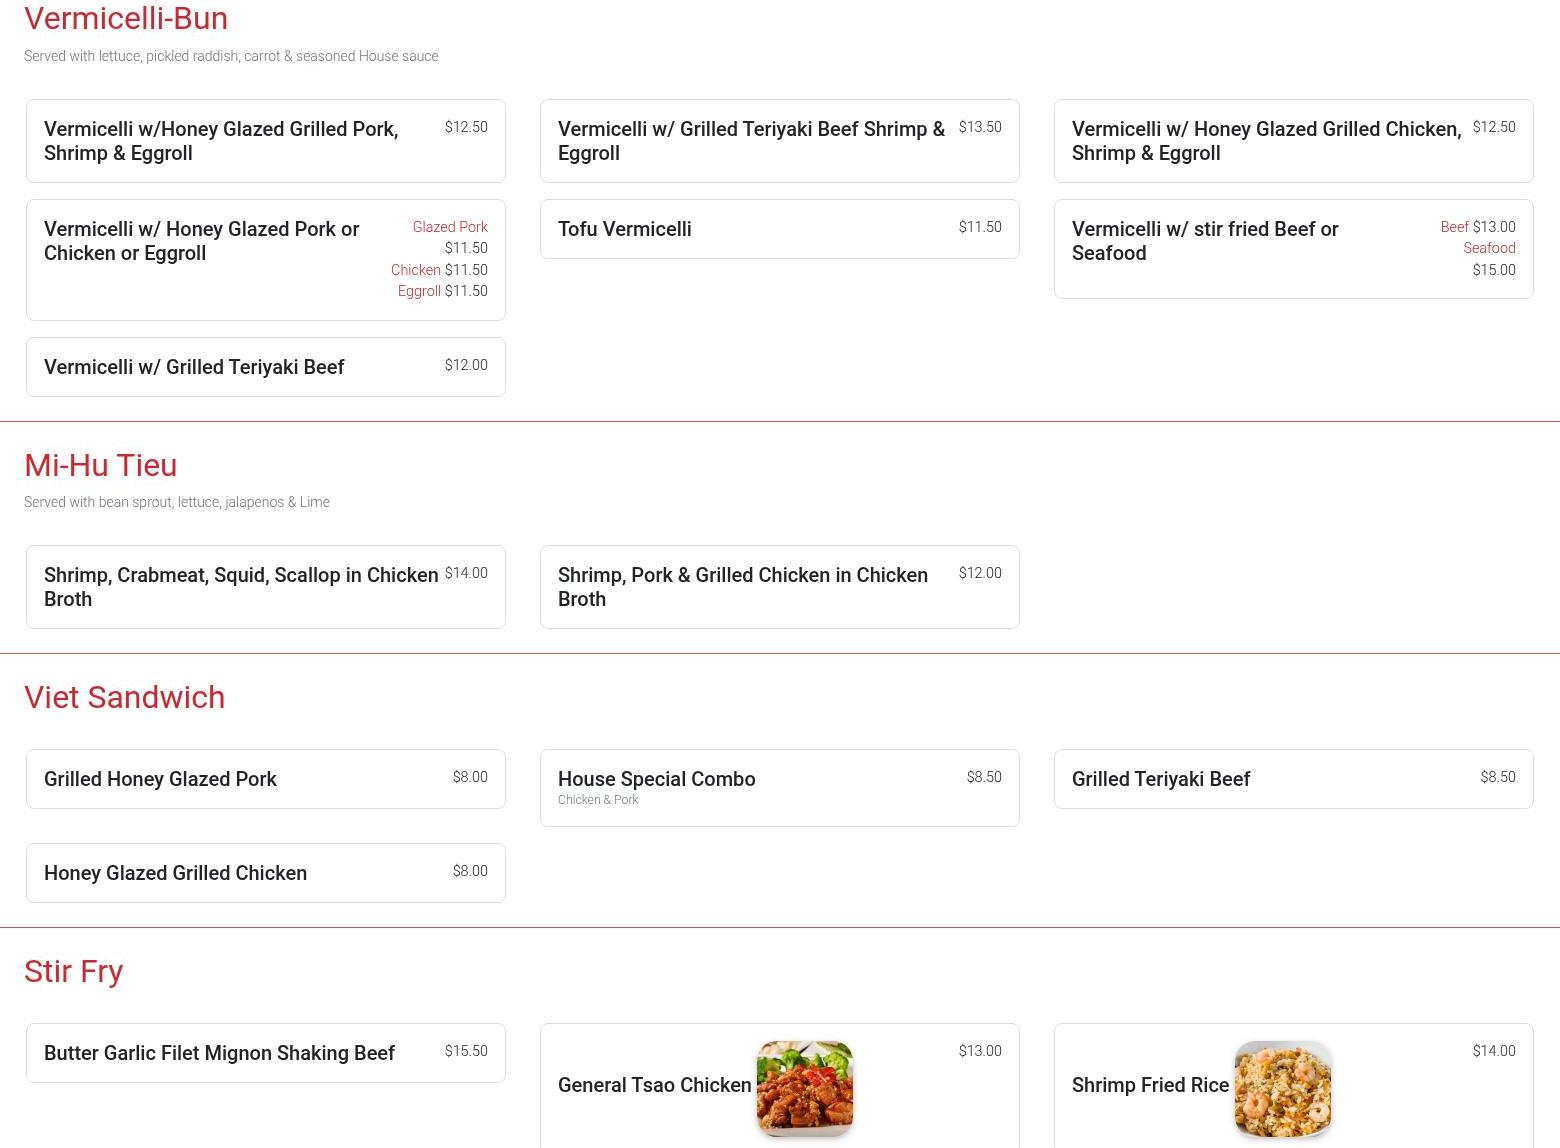Click the 'Seafood' price option label
The image size is (1560, 1148).
tap(1490, 248)
